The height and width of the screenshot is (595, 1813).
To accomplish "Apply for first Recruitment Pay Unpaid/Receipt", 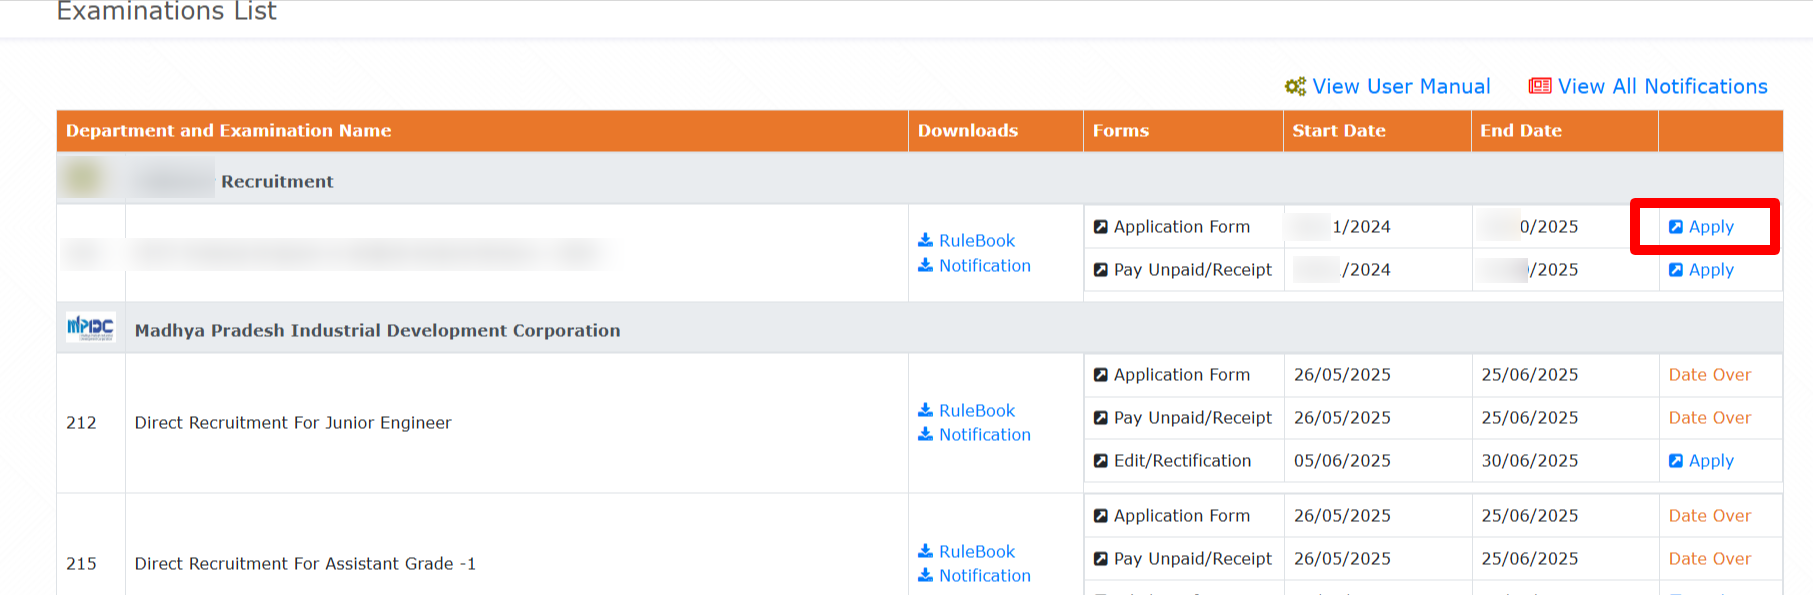I will (1710, 270).
